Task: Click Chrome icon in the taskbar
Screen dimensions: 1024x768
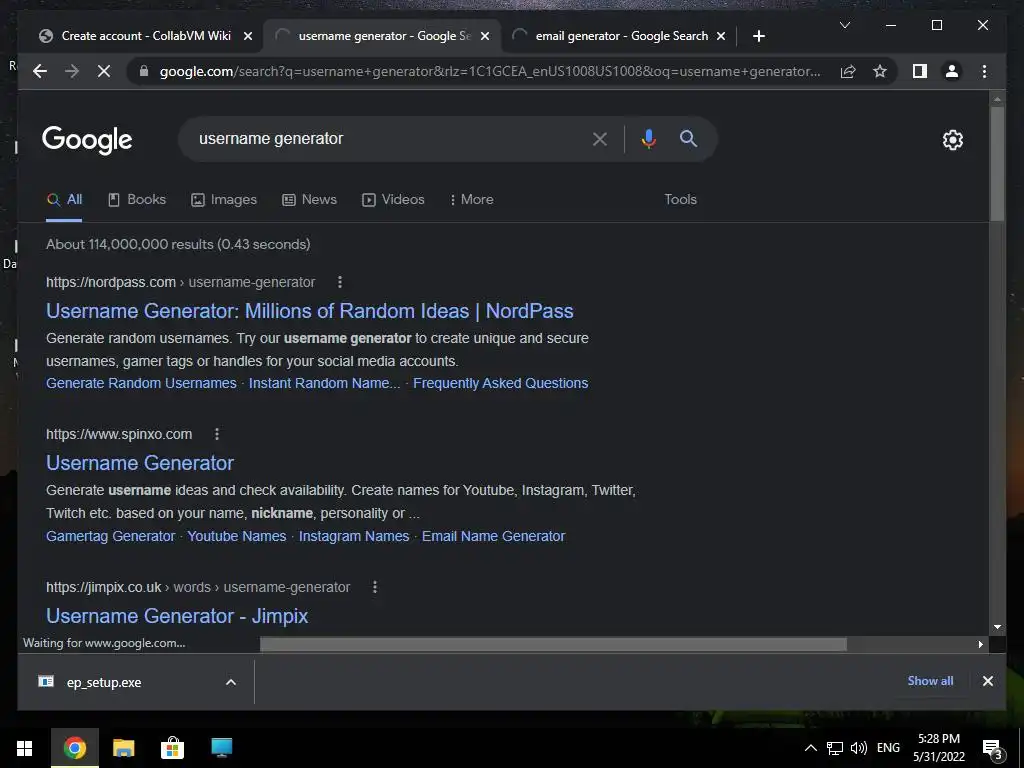Action: [x=74, y=748]
